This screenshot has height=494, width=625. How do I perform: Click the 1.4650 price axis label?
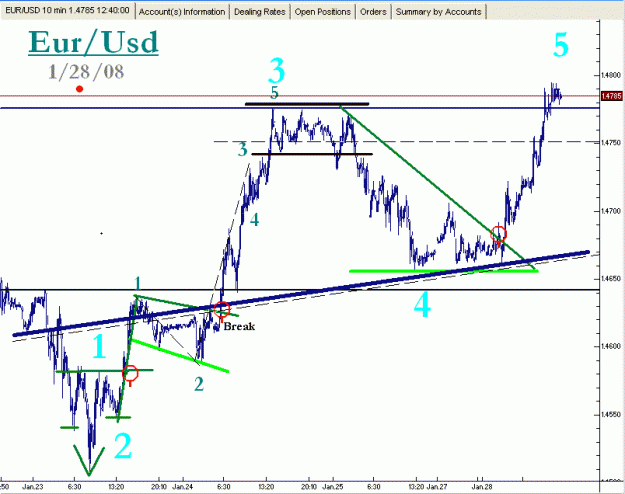(611, 279)
